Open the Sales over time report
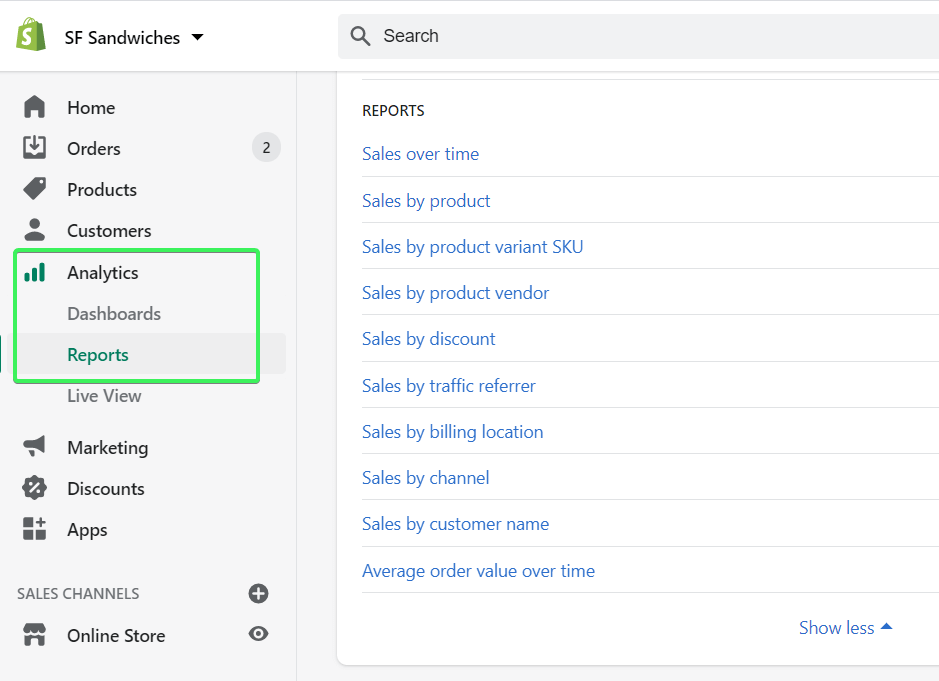The width and height of the screenshot is (939, 681). (x=420, y=154)
